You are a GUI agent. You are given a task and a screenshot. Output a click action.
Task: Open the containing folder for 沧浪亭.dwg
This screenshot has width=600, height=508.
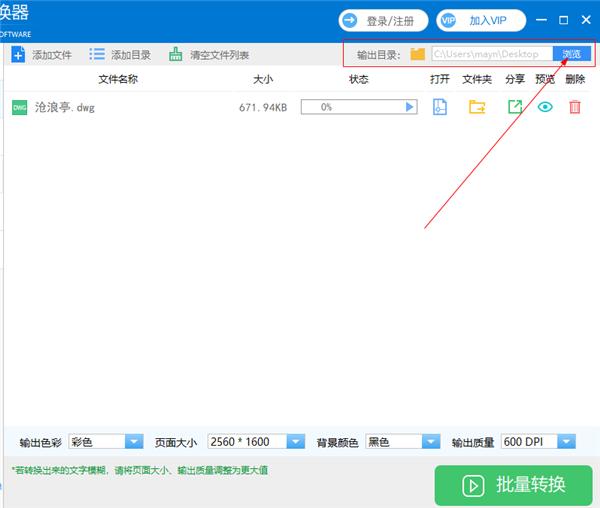(477, 107)
